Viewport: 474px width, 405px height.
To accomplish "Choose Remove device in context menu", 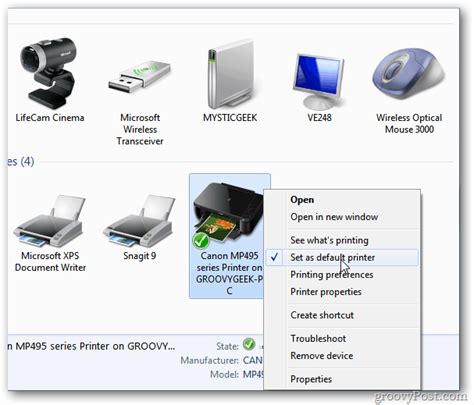I will 322,356.
